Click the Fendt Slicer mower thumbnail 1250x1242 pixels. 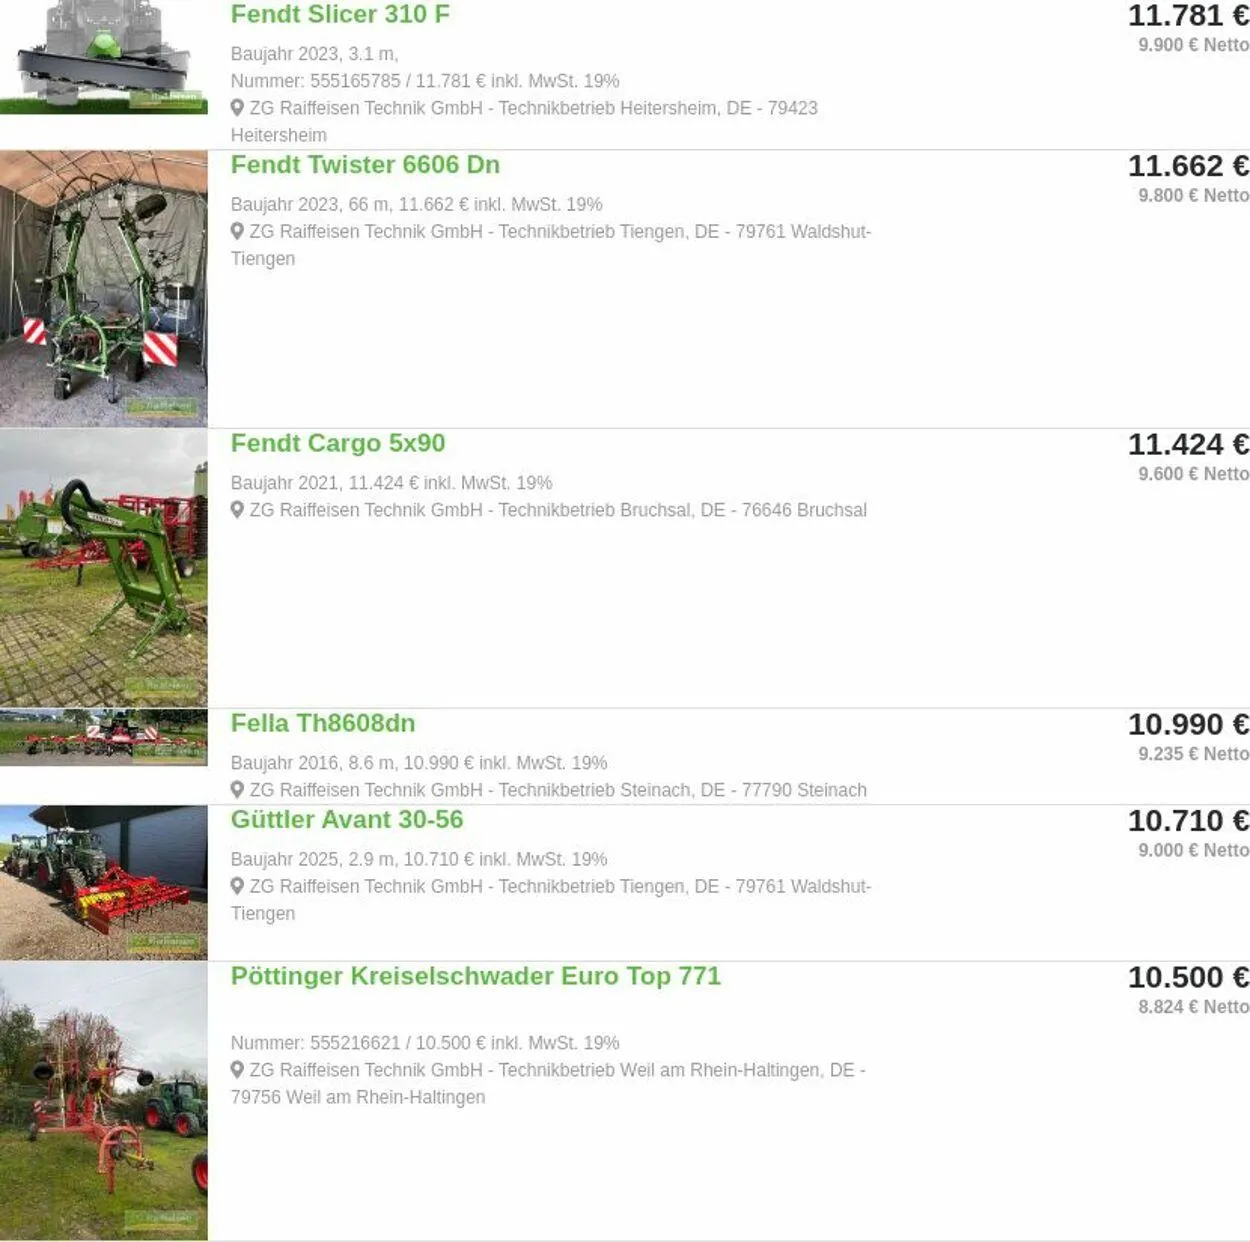click(x=104, y=57)
